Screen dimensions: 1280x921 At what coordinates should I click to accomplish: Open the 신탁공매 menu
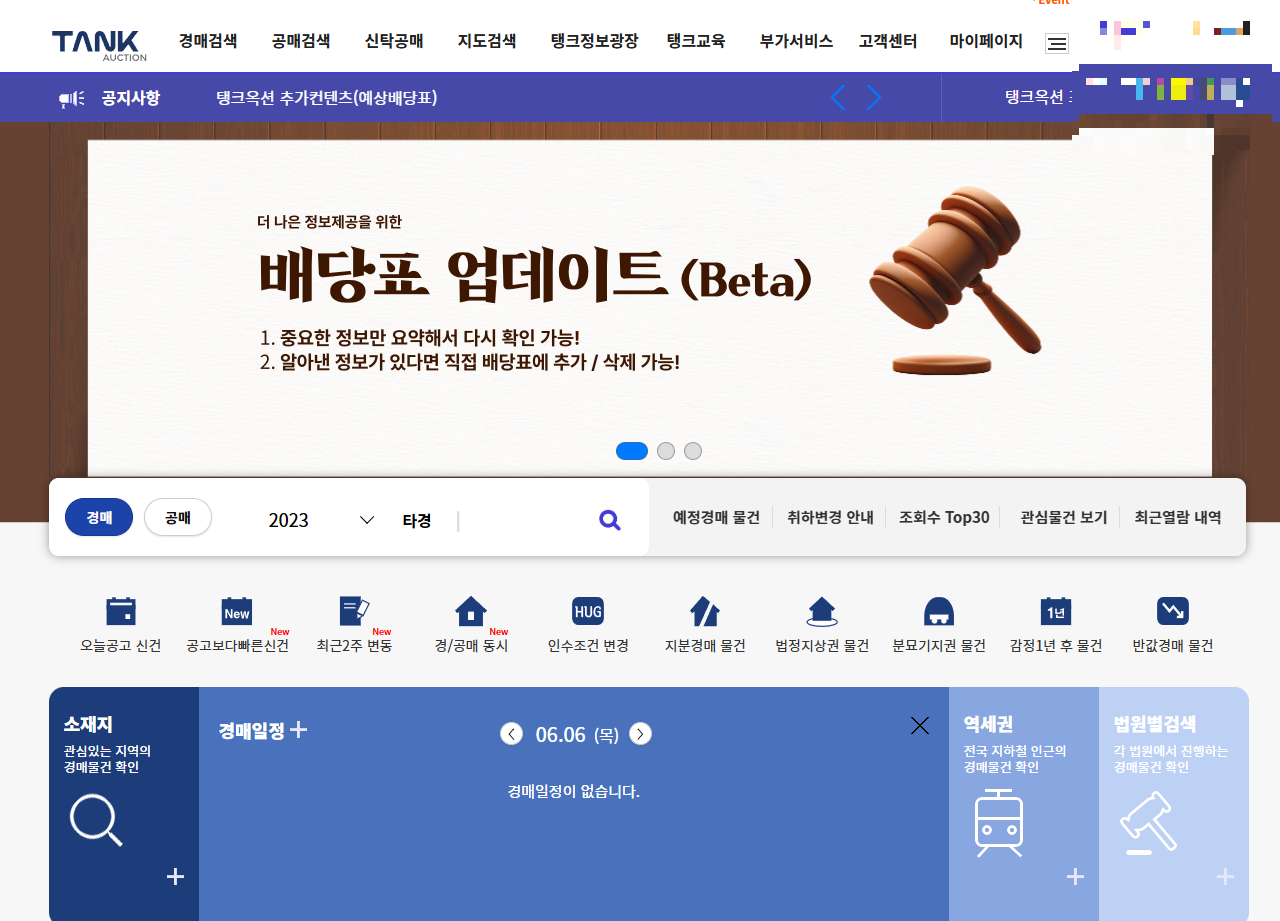pos(394,41)
